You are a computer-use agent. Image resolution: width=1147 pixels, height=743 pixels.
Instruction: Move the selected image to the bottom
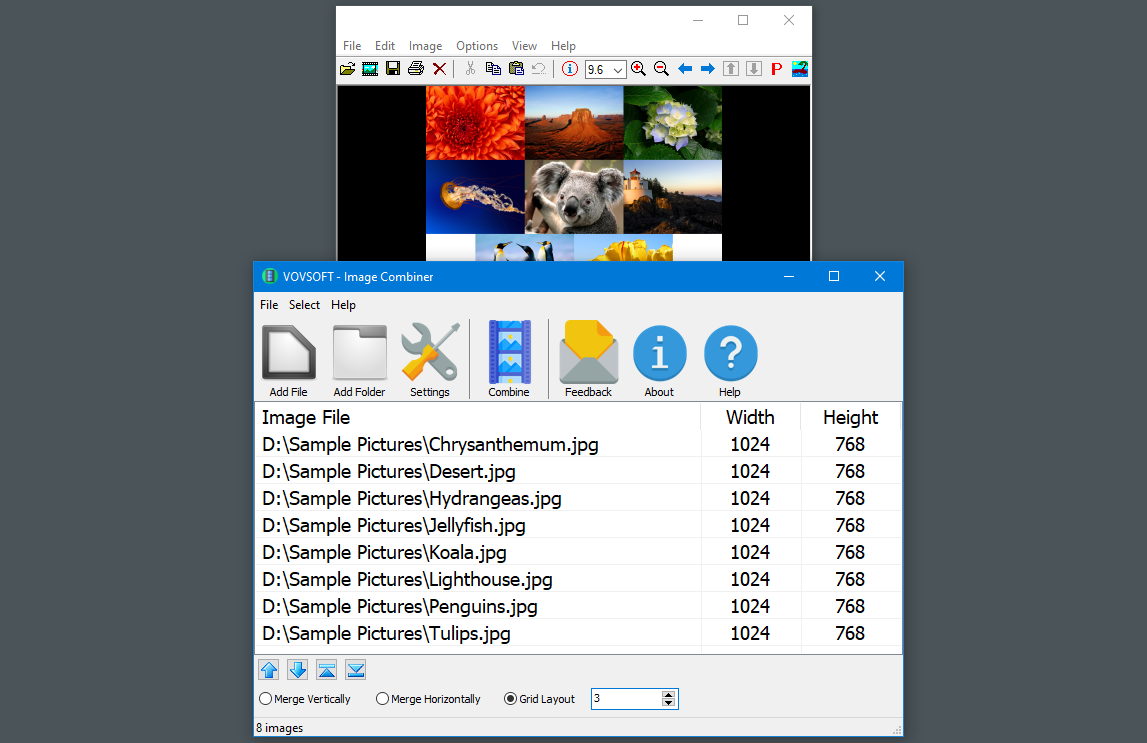tap(356, 670)
